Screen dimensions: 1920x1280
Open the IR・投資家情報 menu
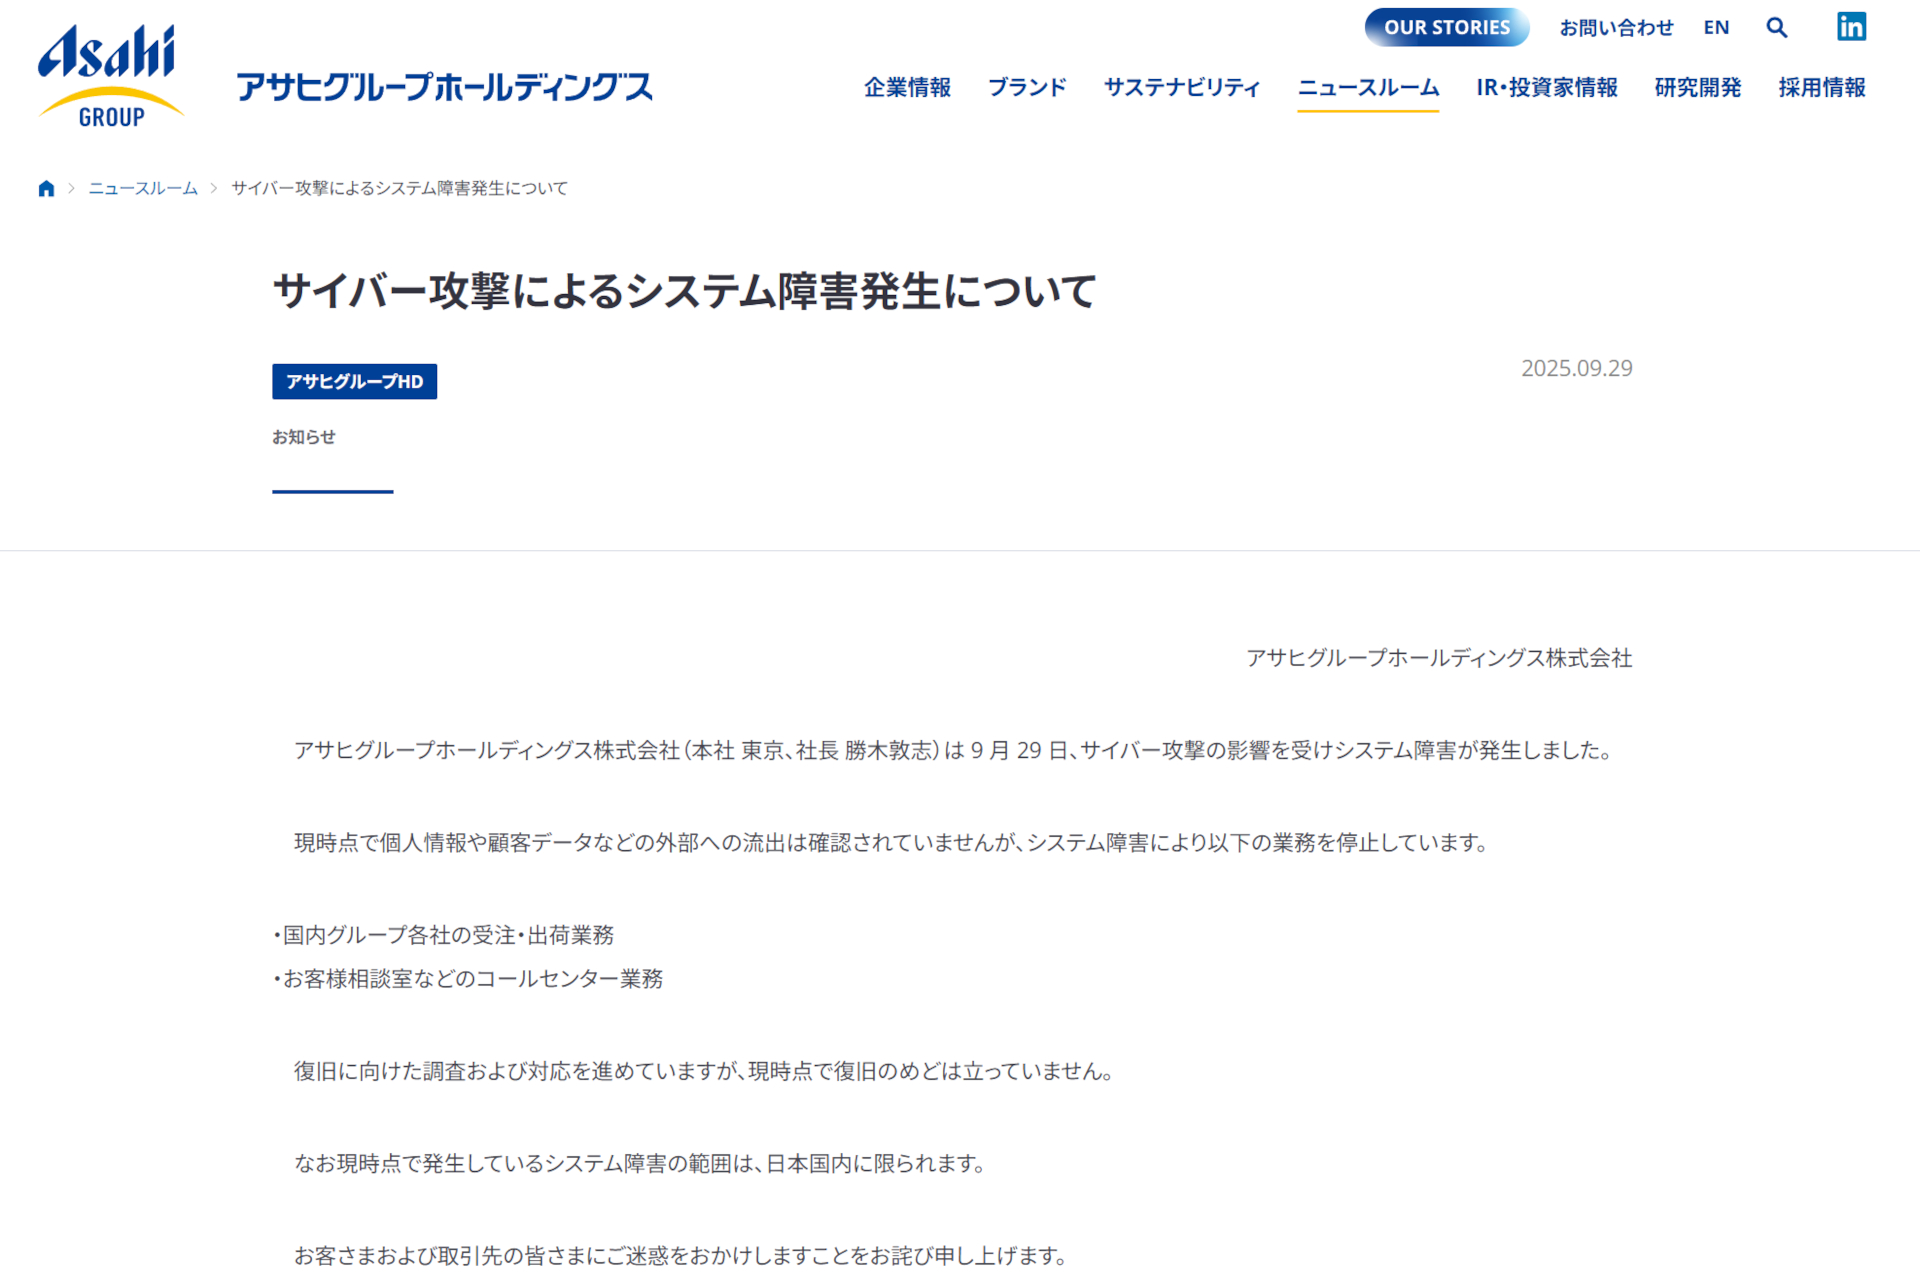1547,88
